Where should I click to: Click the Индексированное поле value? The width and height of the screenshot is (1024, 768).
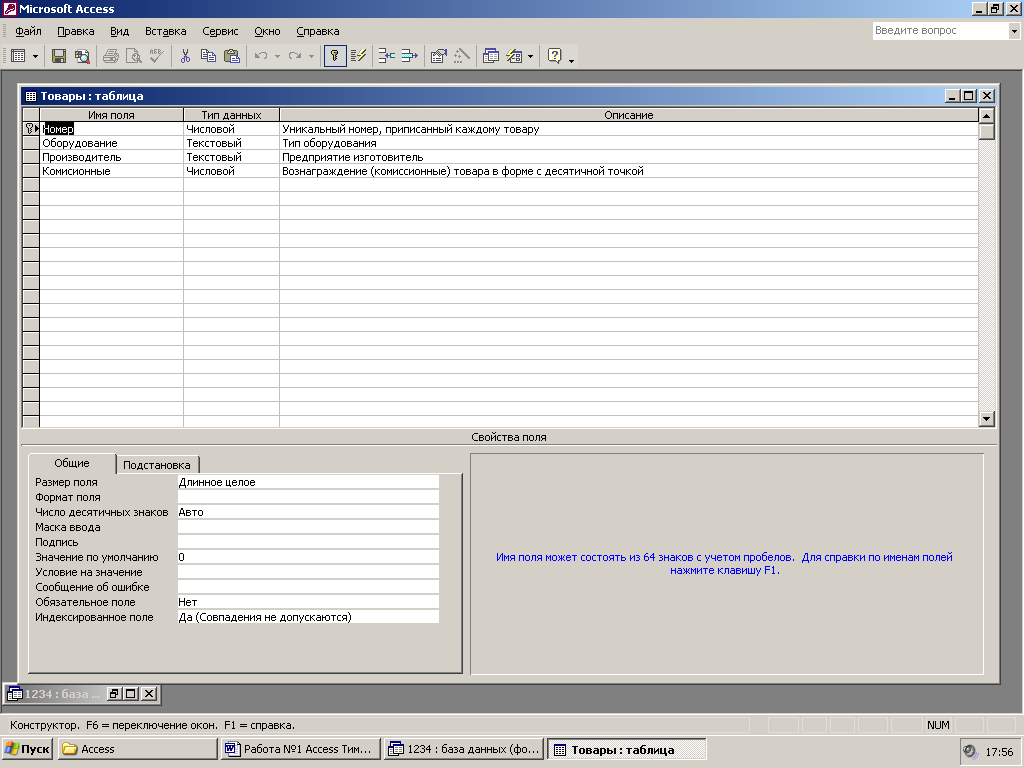pos(308,617)
